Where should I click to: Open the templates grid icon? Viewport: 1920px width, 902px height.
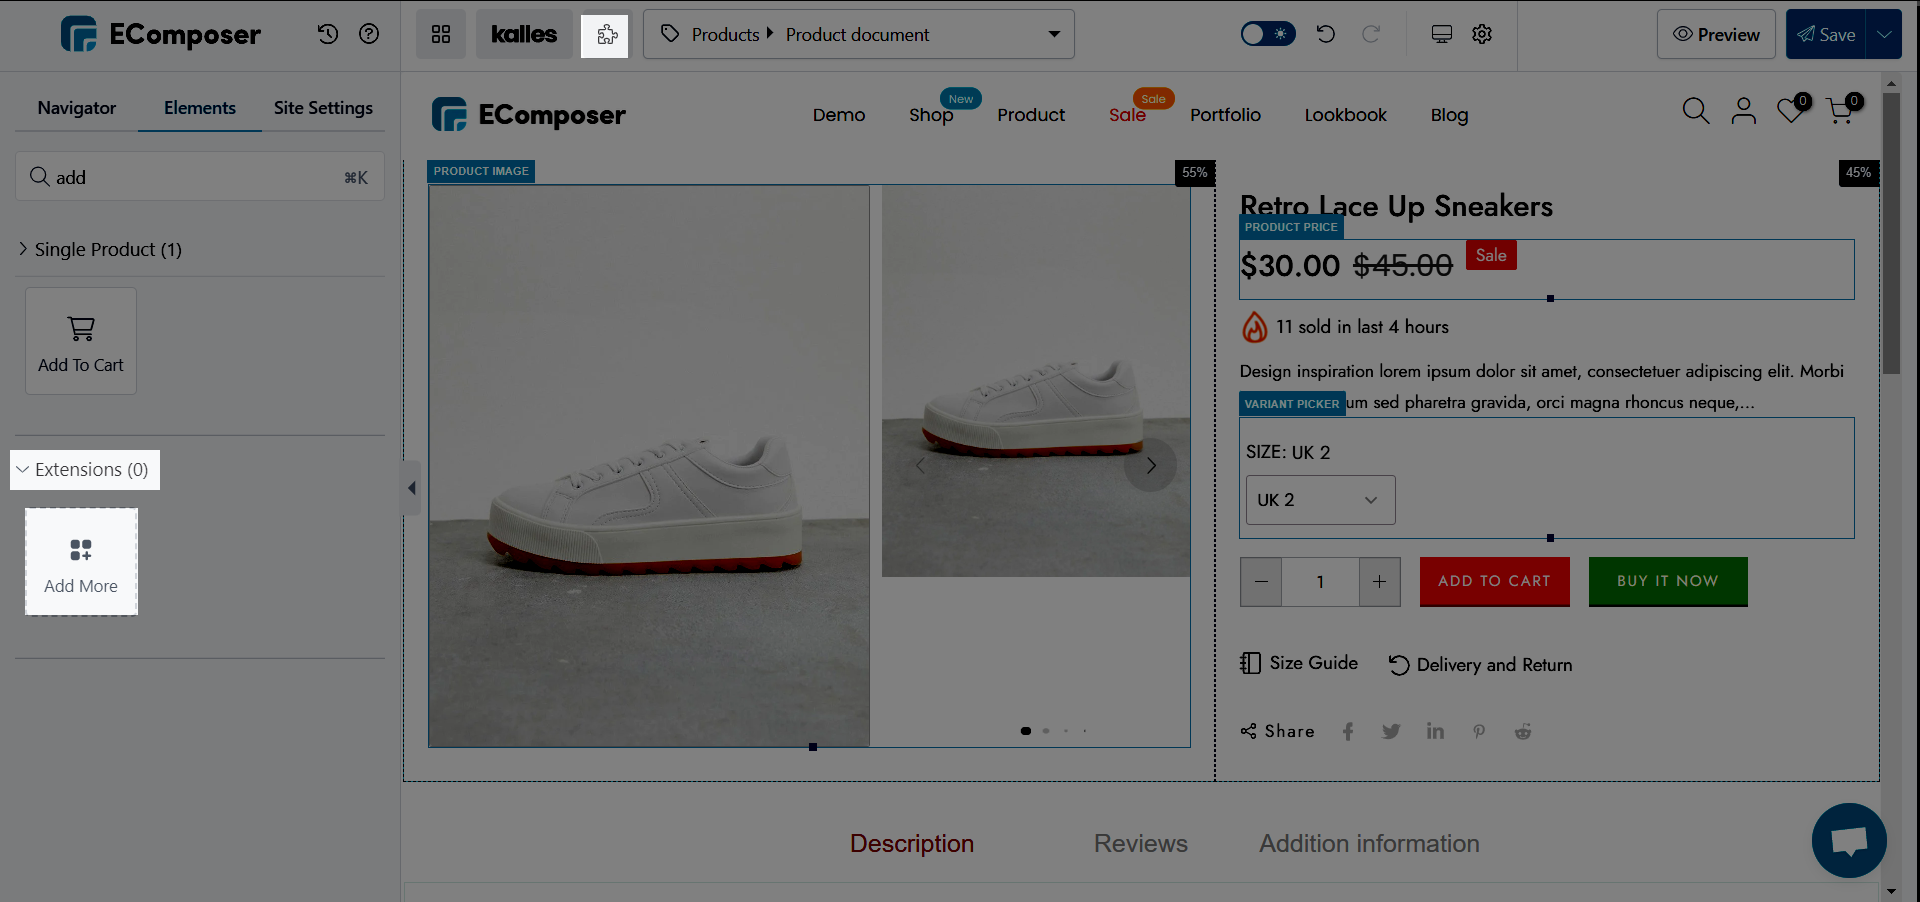pos(441,35)
